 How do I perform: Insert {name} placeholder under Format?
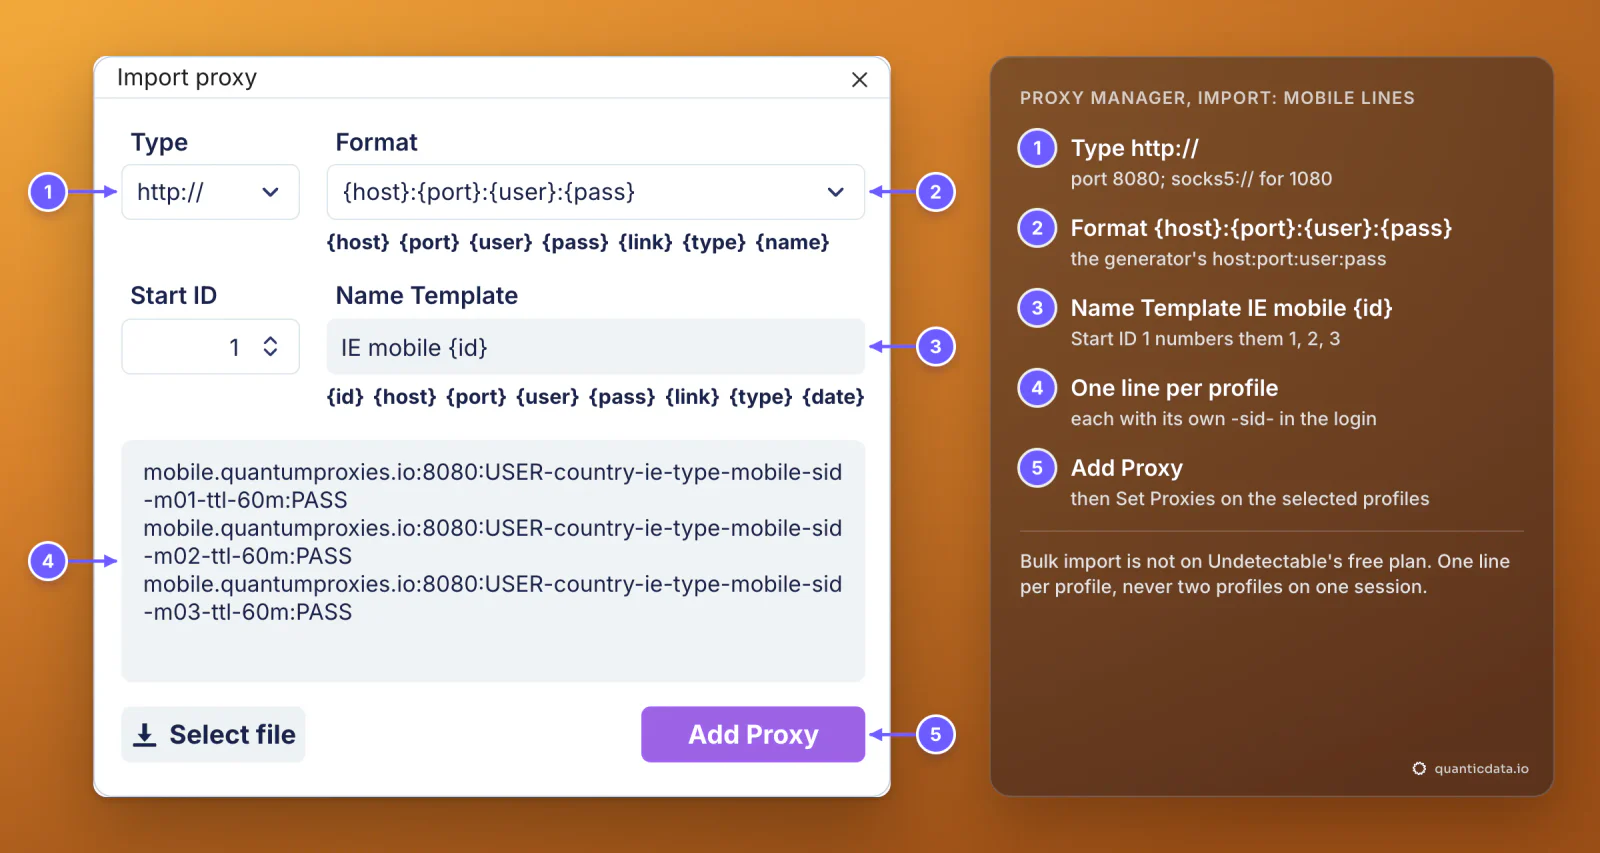(792, 242)
